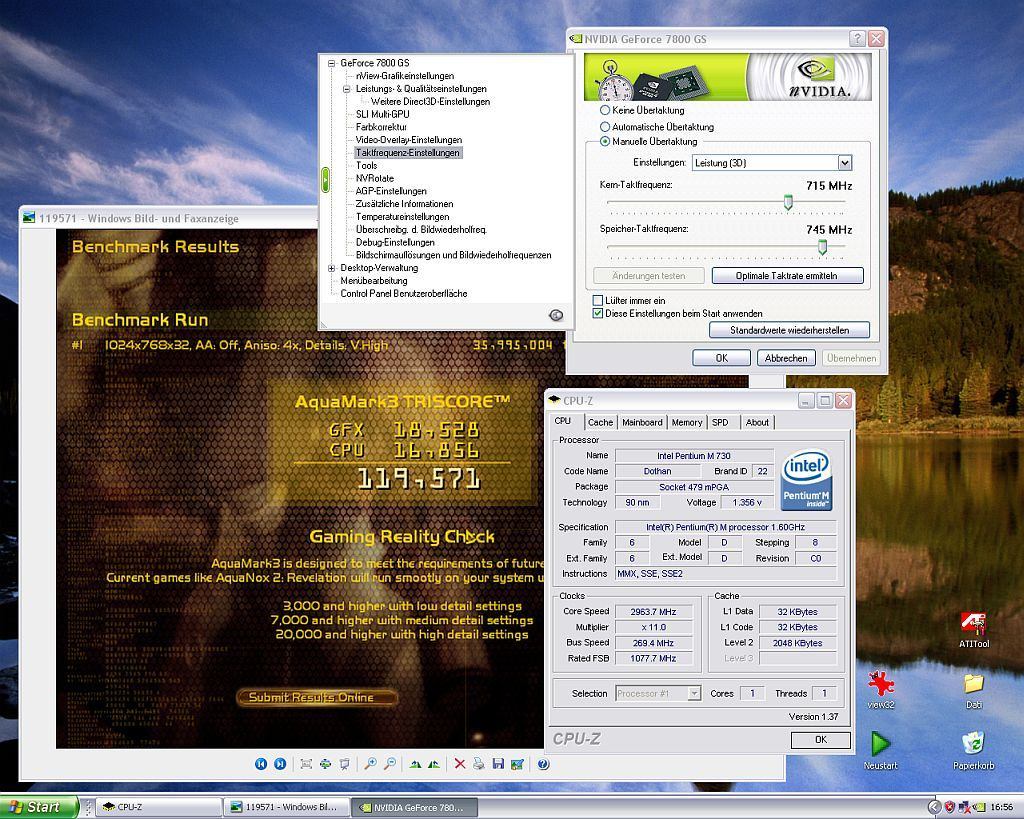
Task: Select the Papierkorb recycle bin icon
Action: click(x=973, y=750)
